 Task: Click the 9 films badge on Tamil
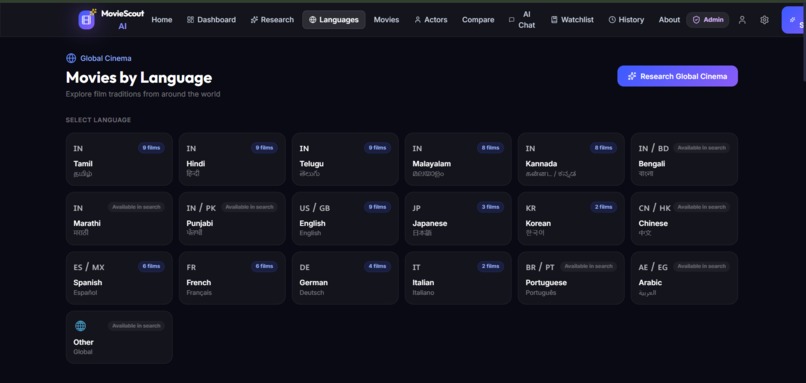click(x=151, y=148)
